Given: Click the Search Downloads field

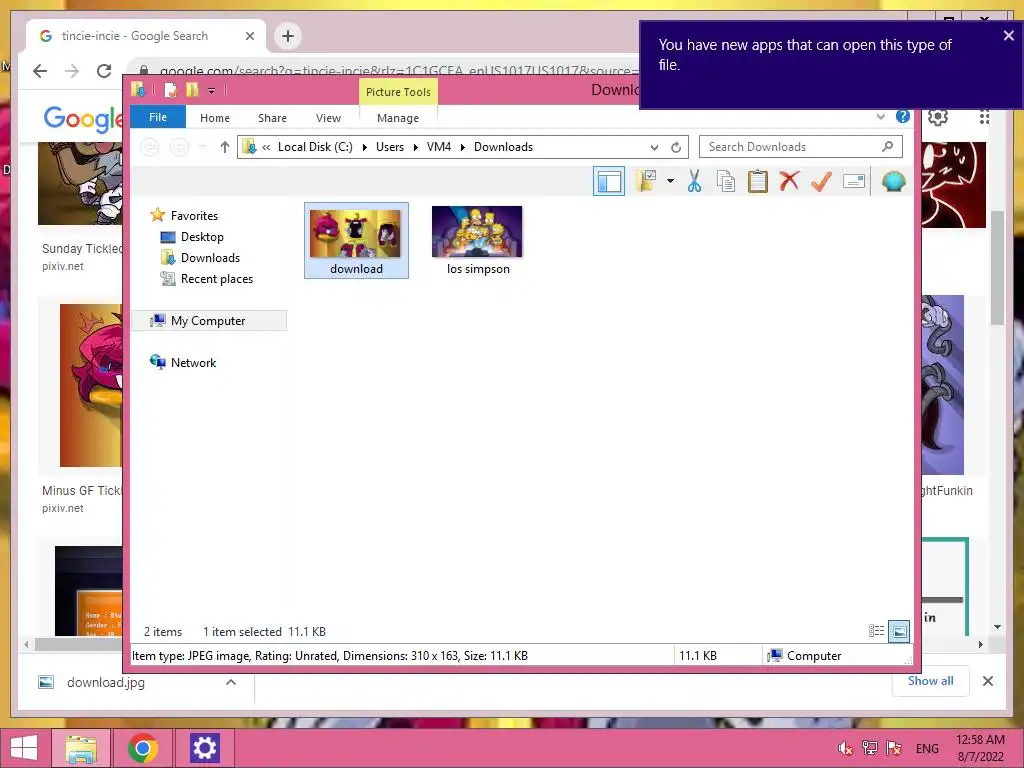Looking at the screenshot, I should pyautogui.click(x=801, y=147).
